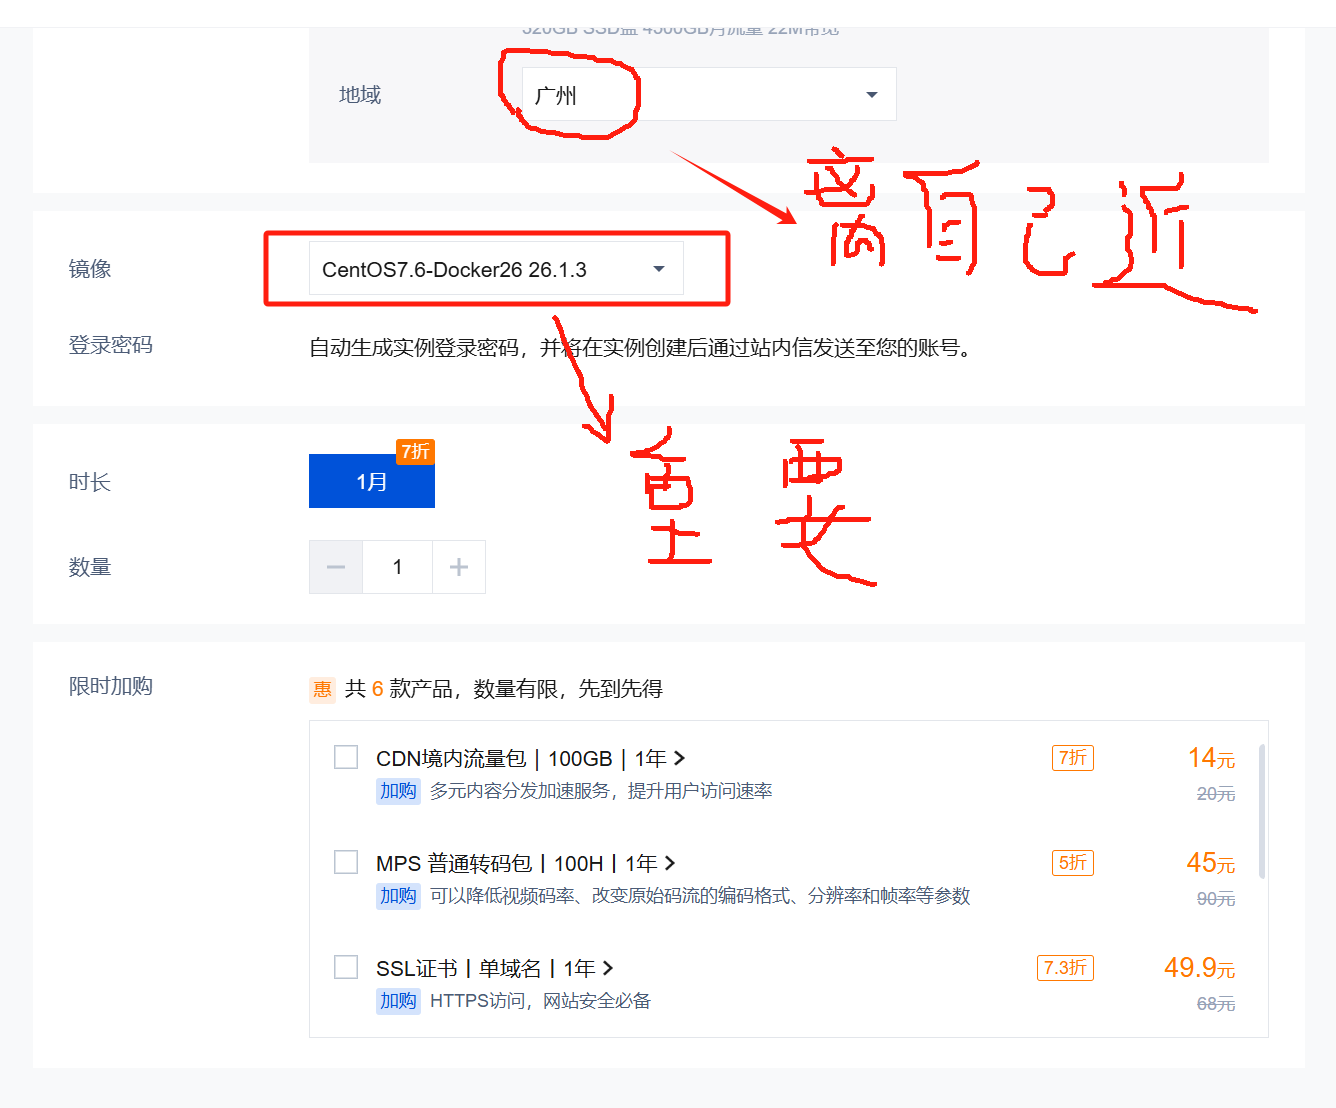Click the 5折 tag on MPS row
Screen dimensions: 1336x1108
click(x=1073, y=863)
